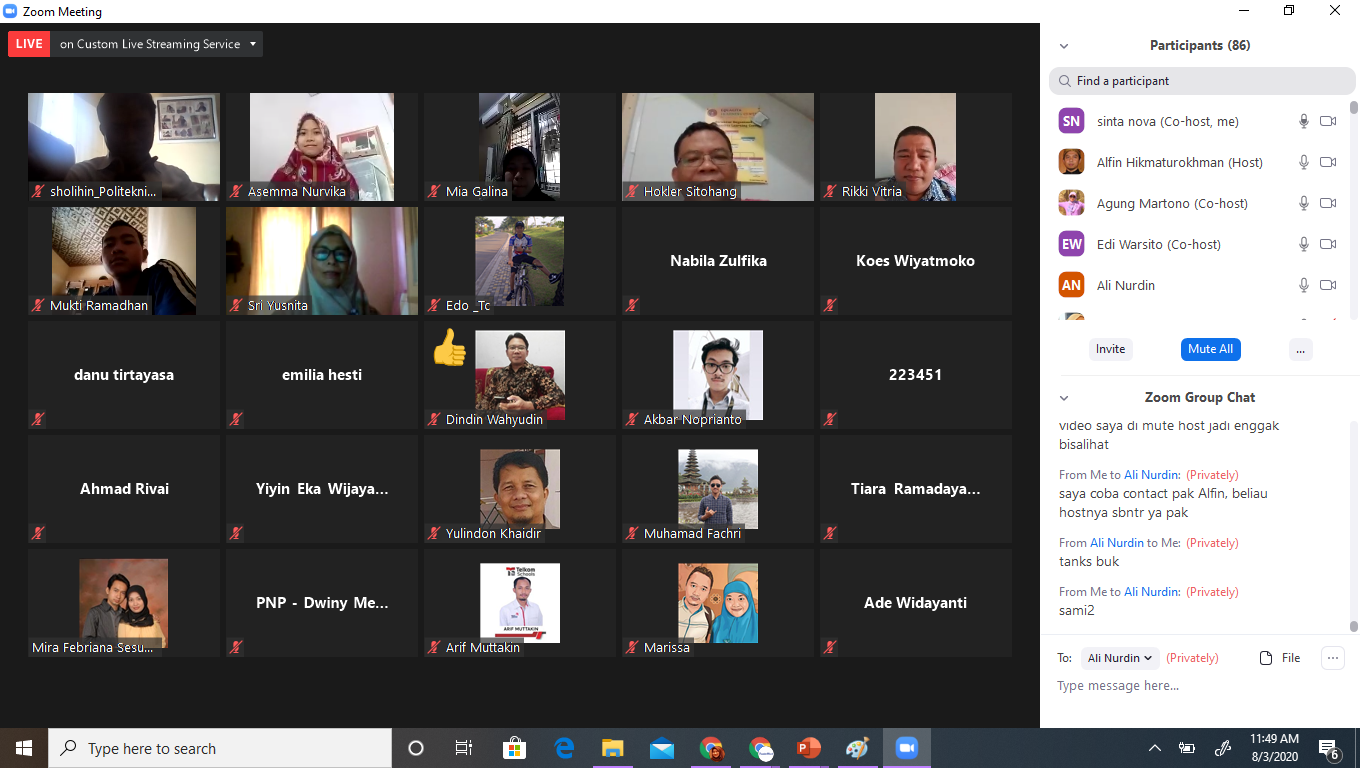Click the Invite button
Image resolution: width=1360 pixels, height=768 pixels.
pos(1110,349)
